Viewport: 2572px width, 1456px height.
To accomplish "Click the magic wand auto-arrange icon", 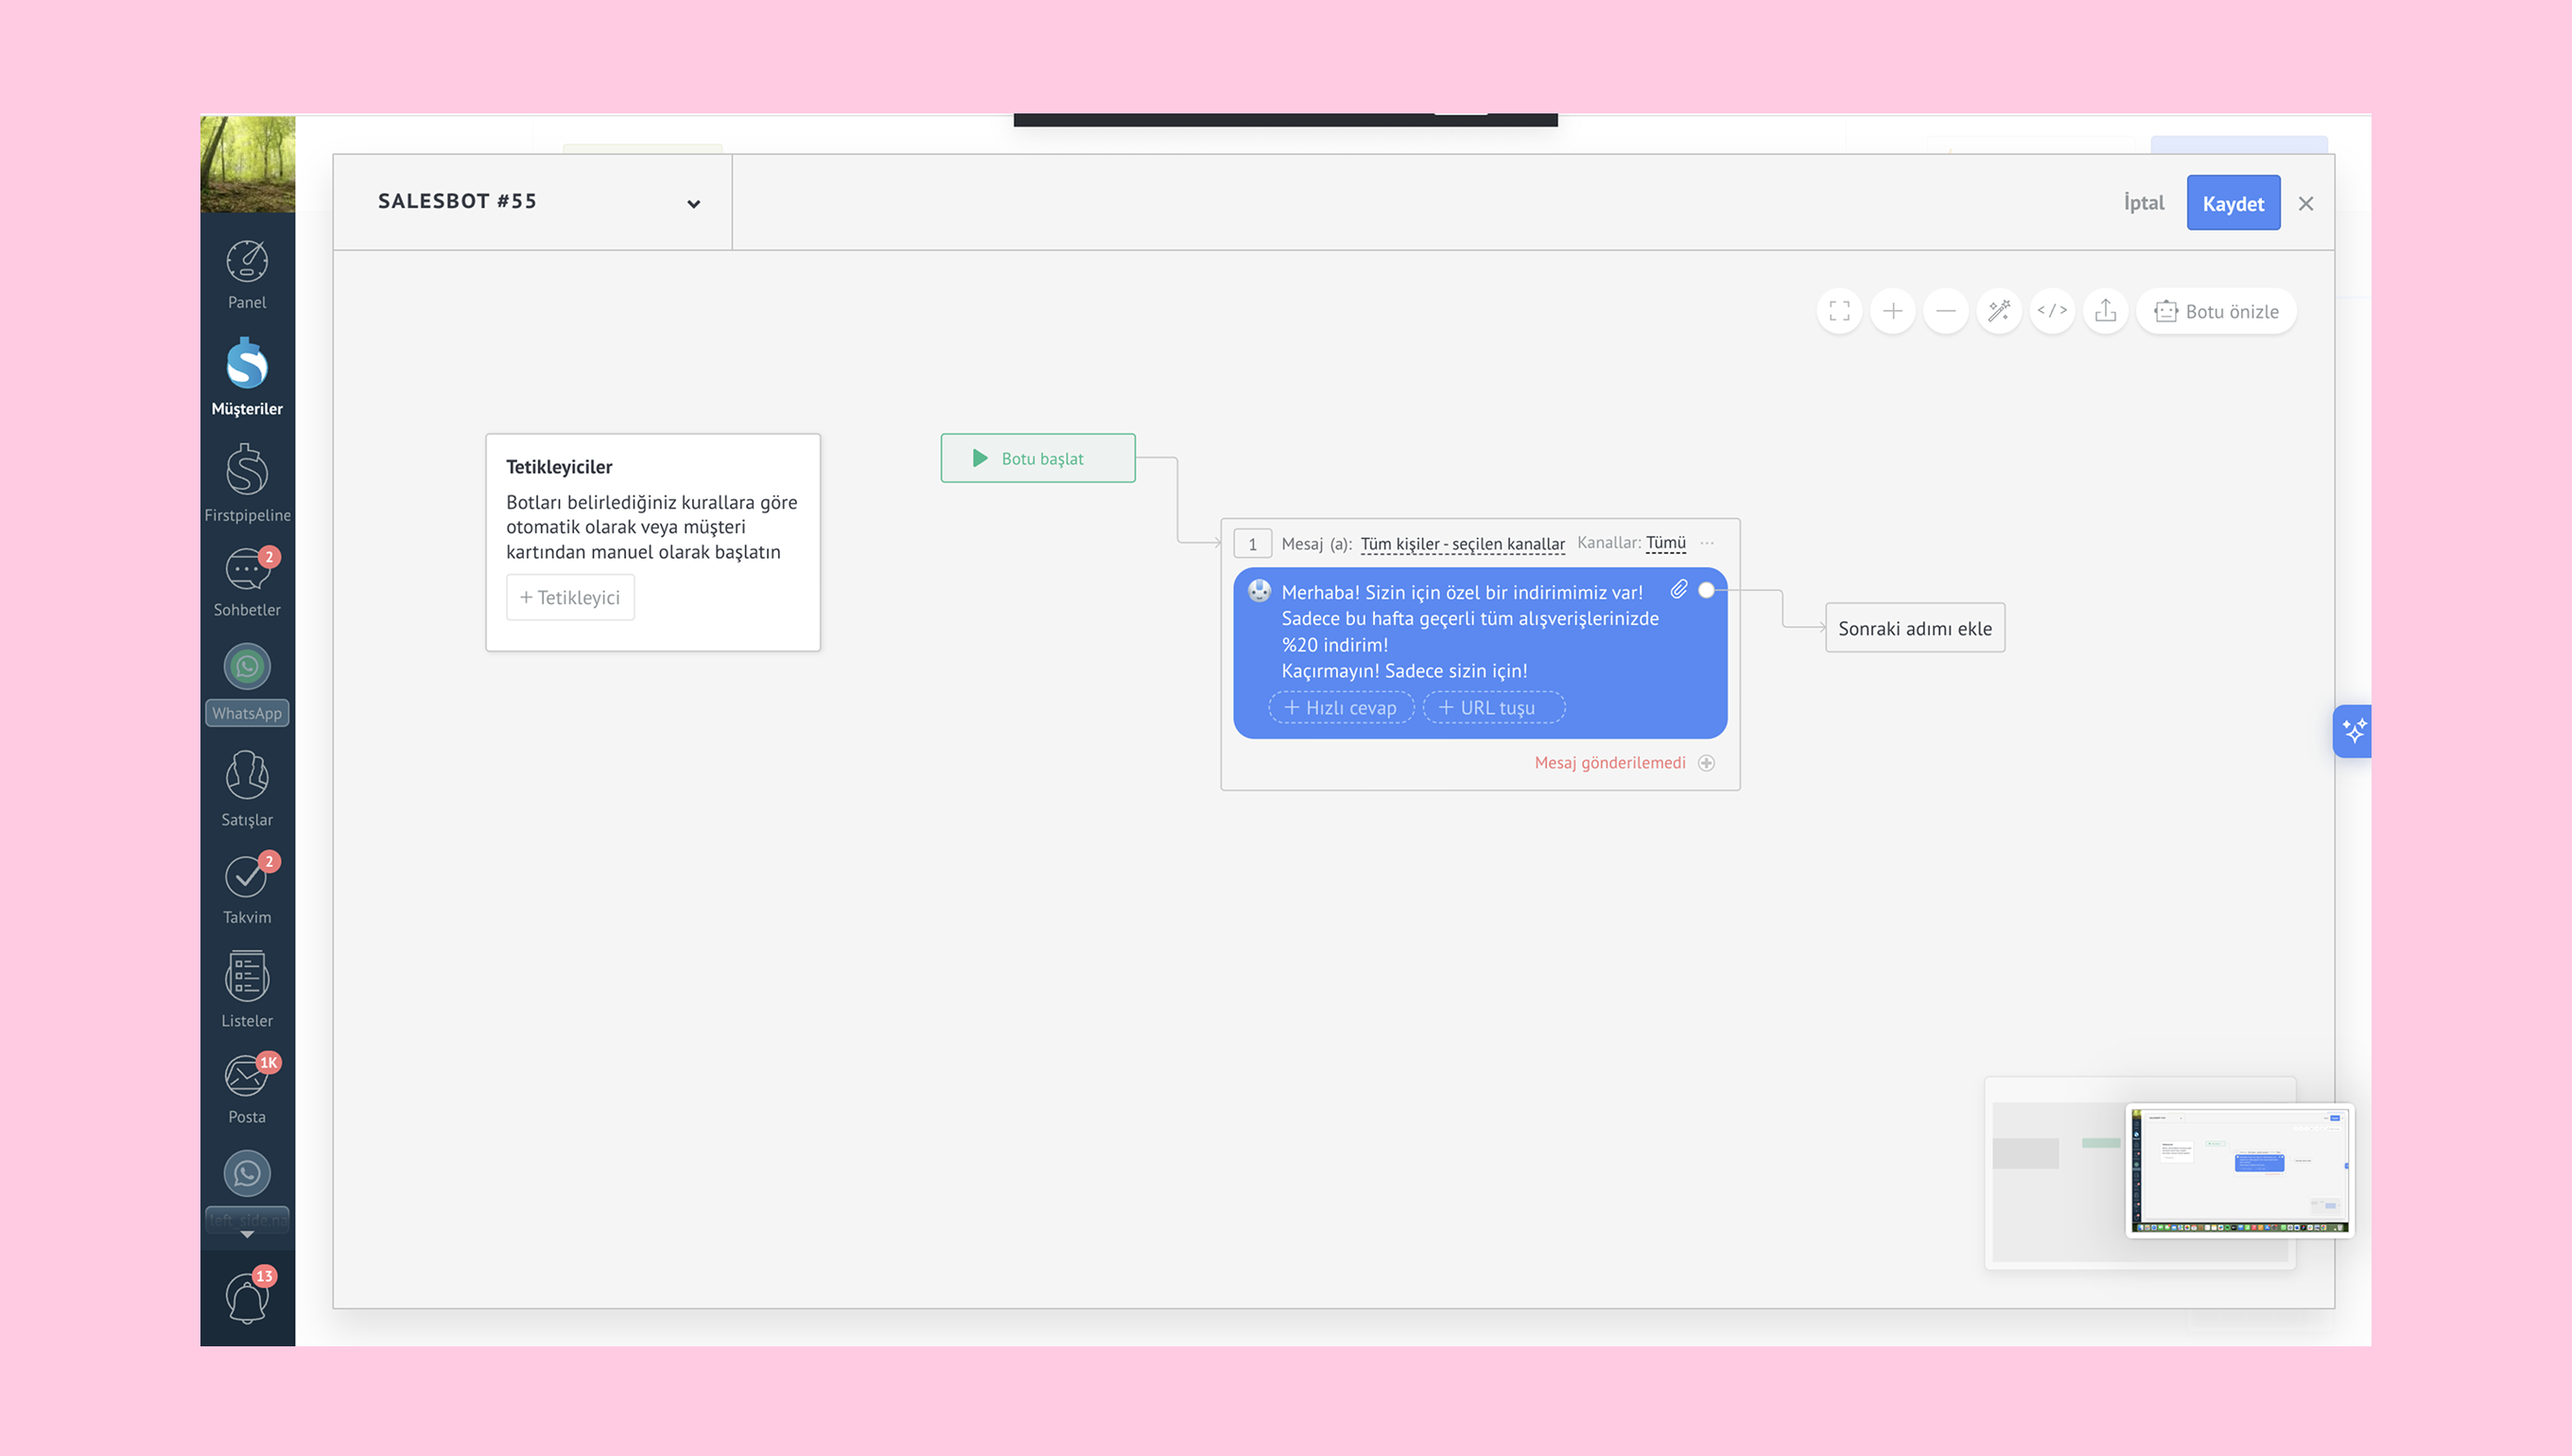I will [x=1999, y=311].
